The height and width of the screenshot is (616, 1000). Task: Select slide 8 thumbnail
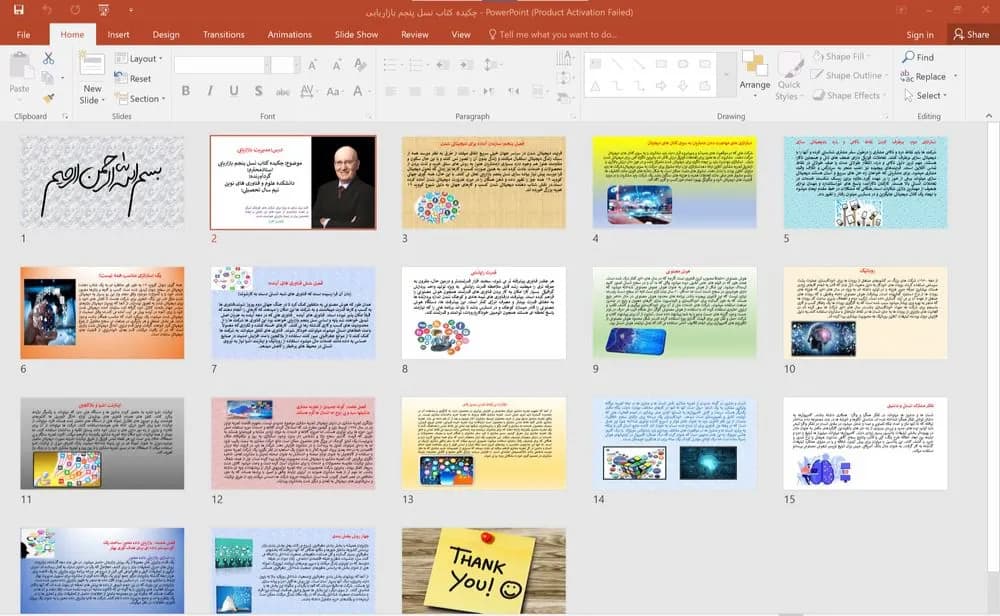point(483,312)
